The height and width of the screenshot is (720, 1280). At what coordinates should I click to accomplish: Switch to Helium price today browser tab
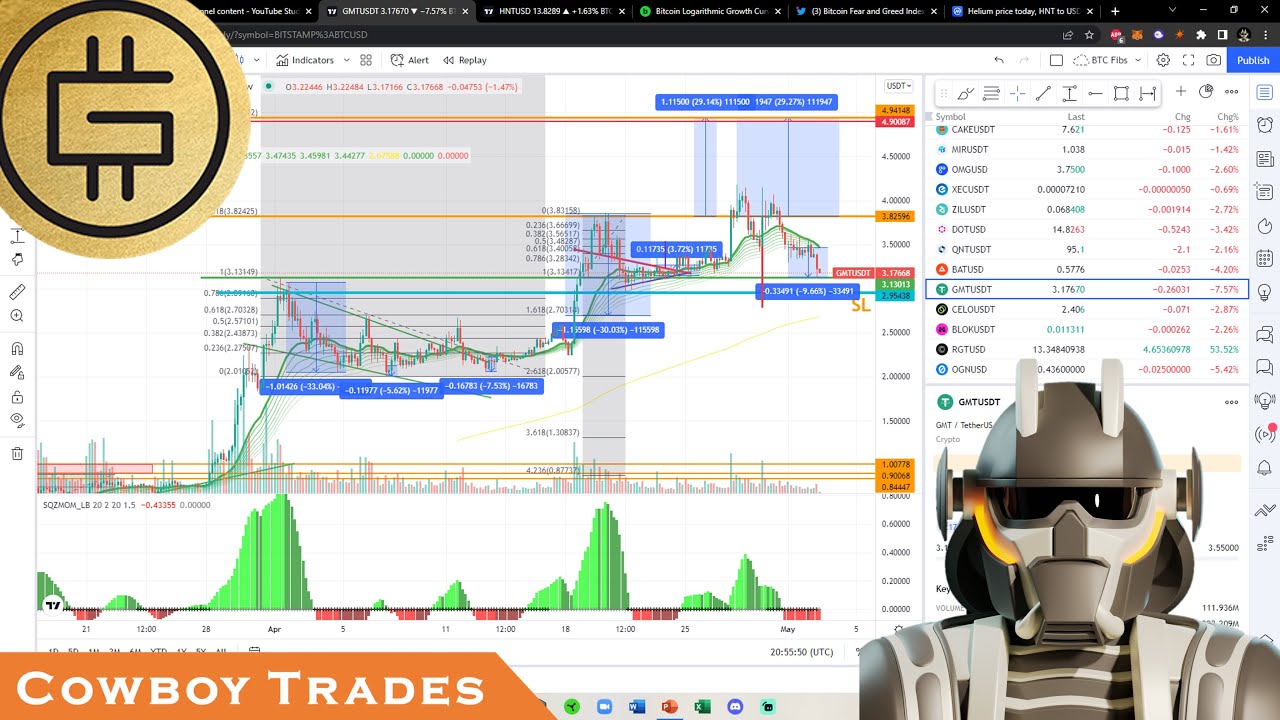[x=1022, y=11]
